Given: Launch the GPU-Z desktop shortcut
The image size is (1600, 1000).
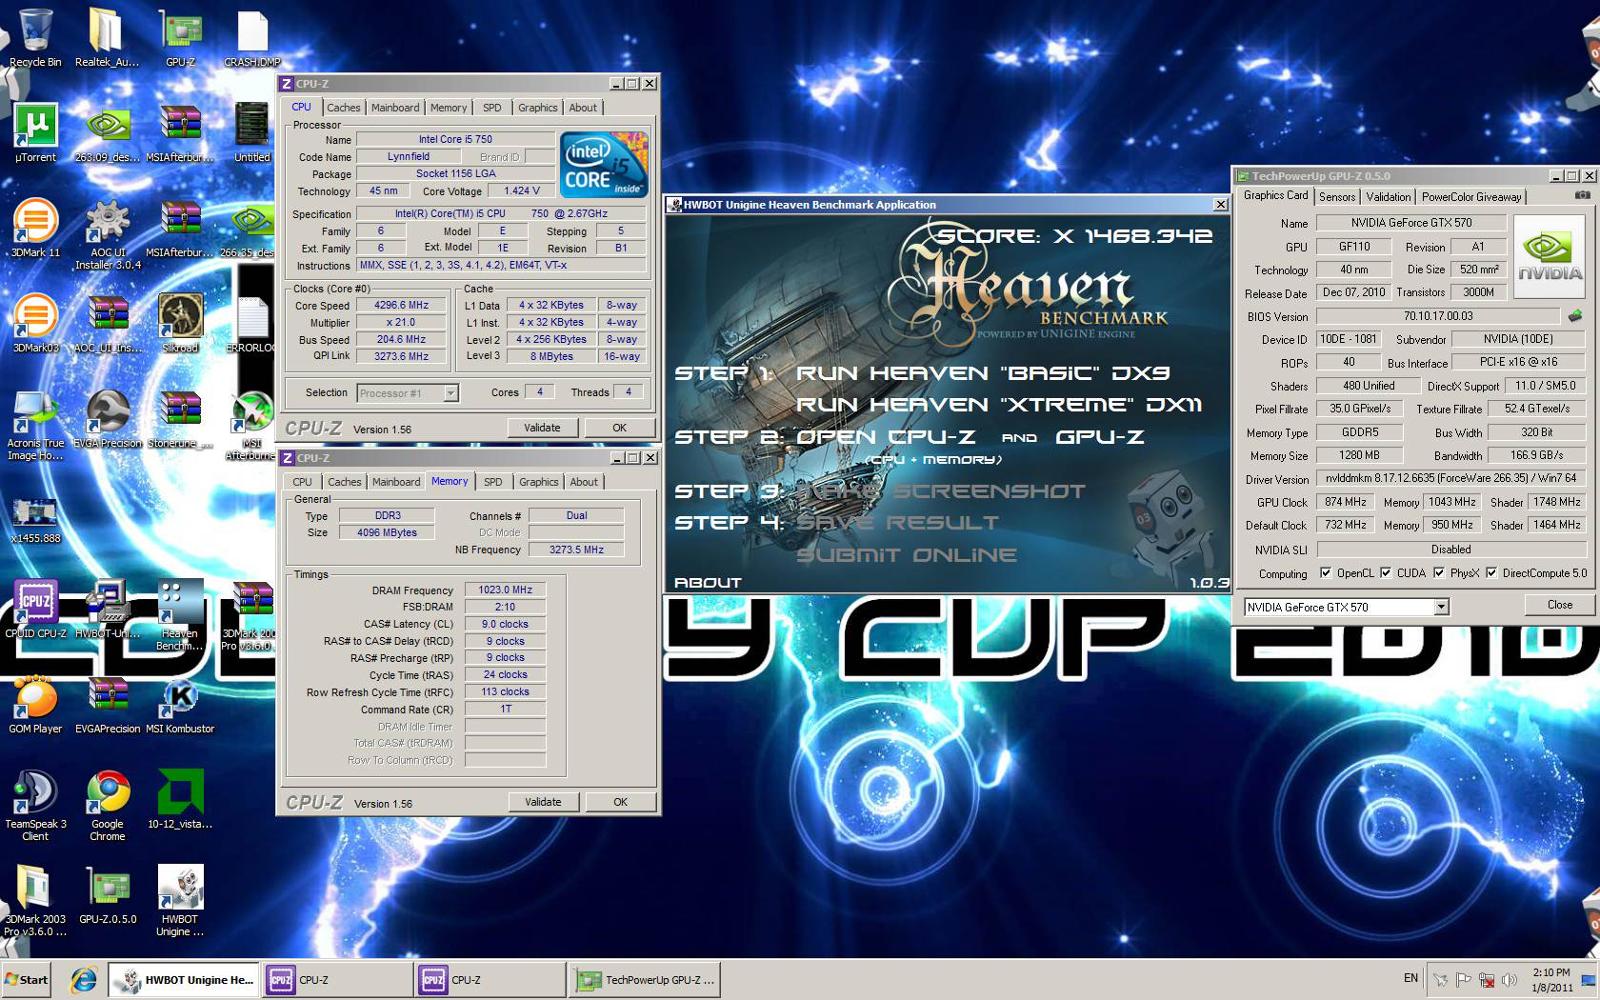Looking at the screenshot, I should point(180,38).
